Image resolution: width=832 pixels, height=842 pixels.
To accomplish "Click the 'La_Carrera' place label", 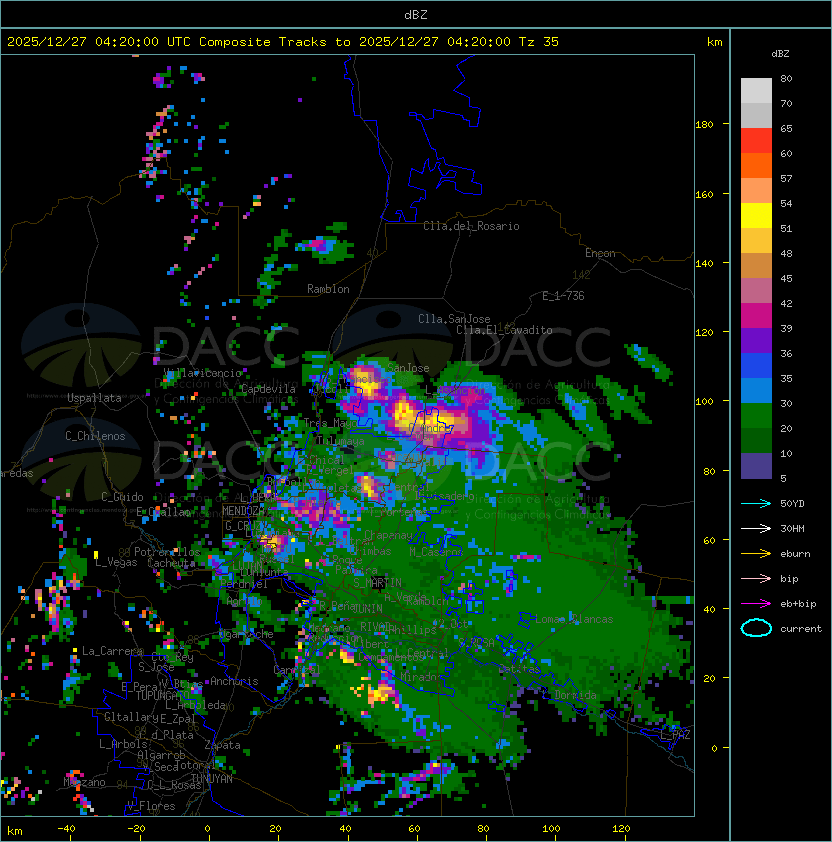I will 112,651.
